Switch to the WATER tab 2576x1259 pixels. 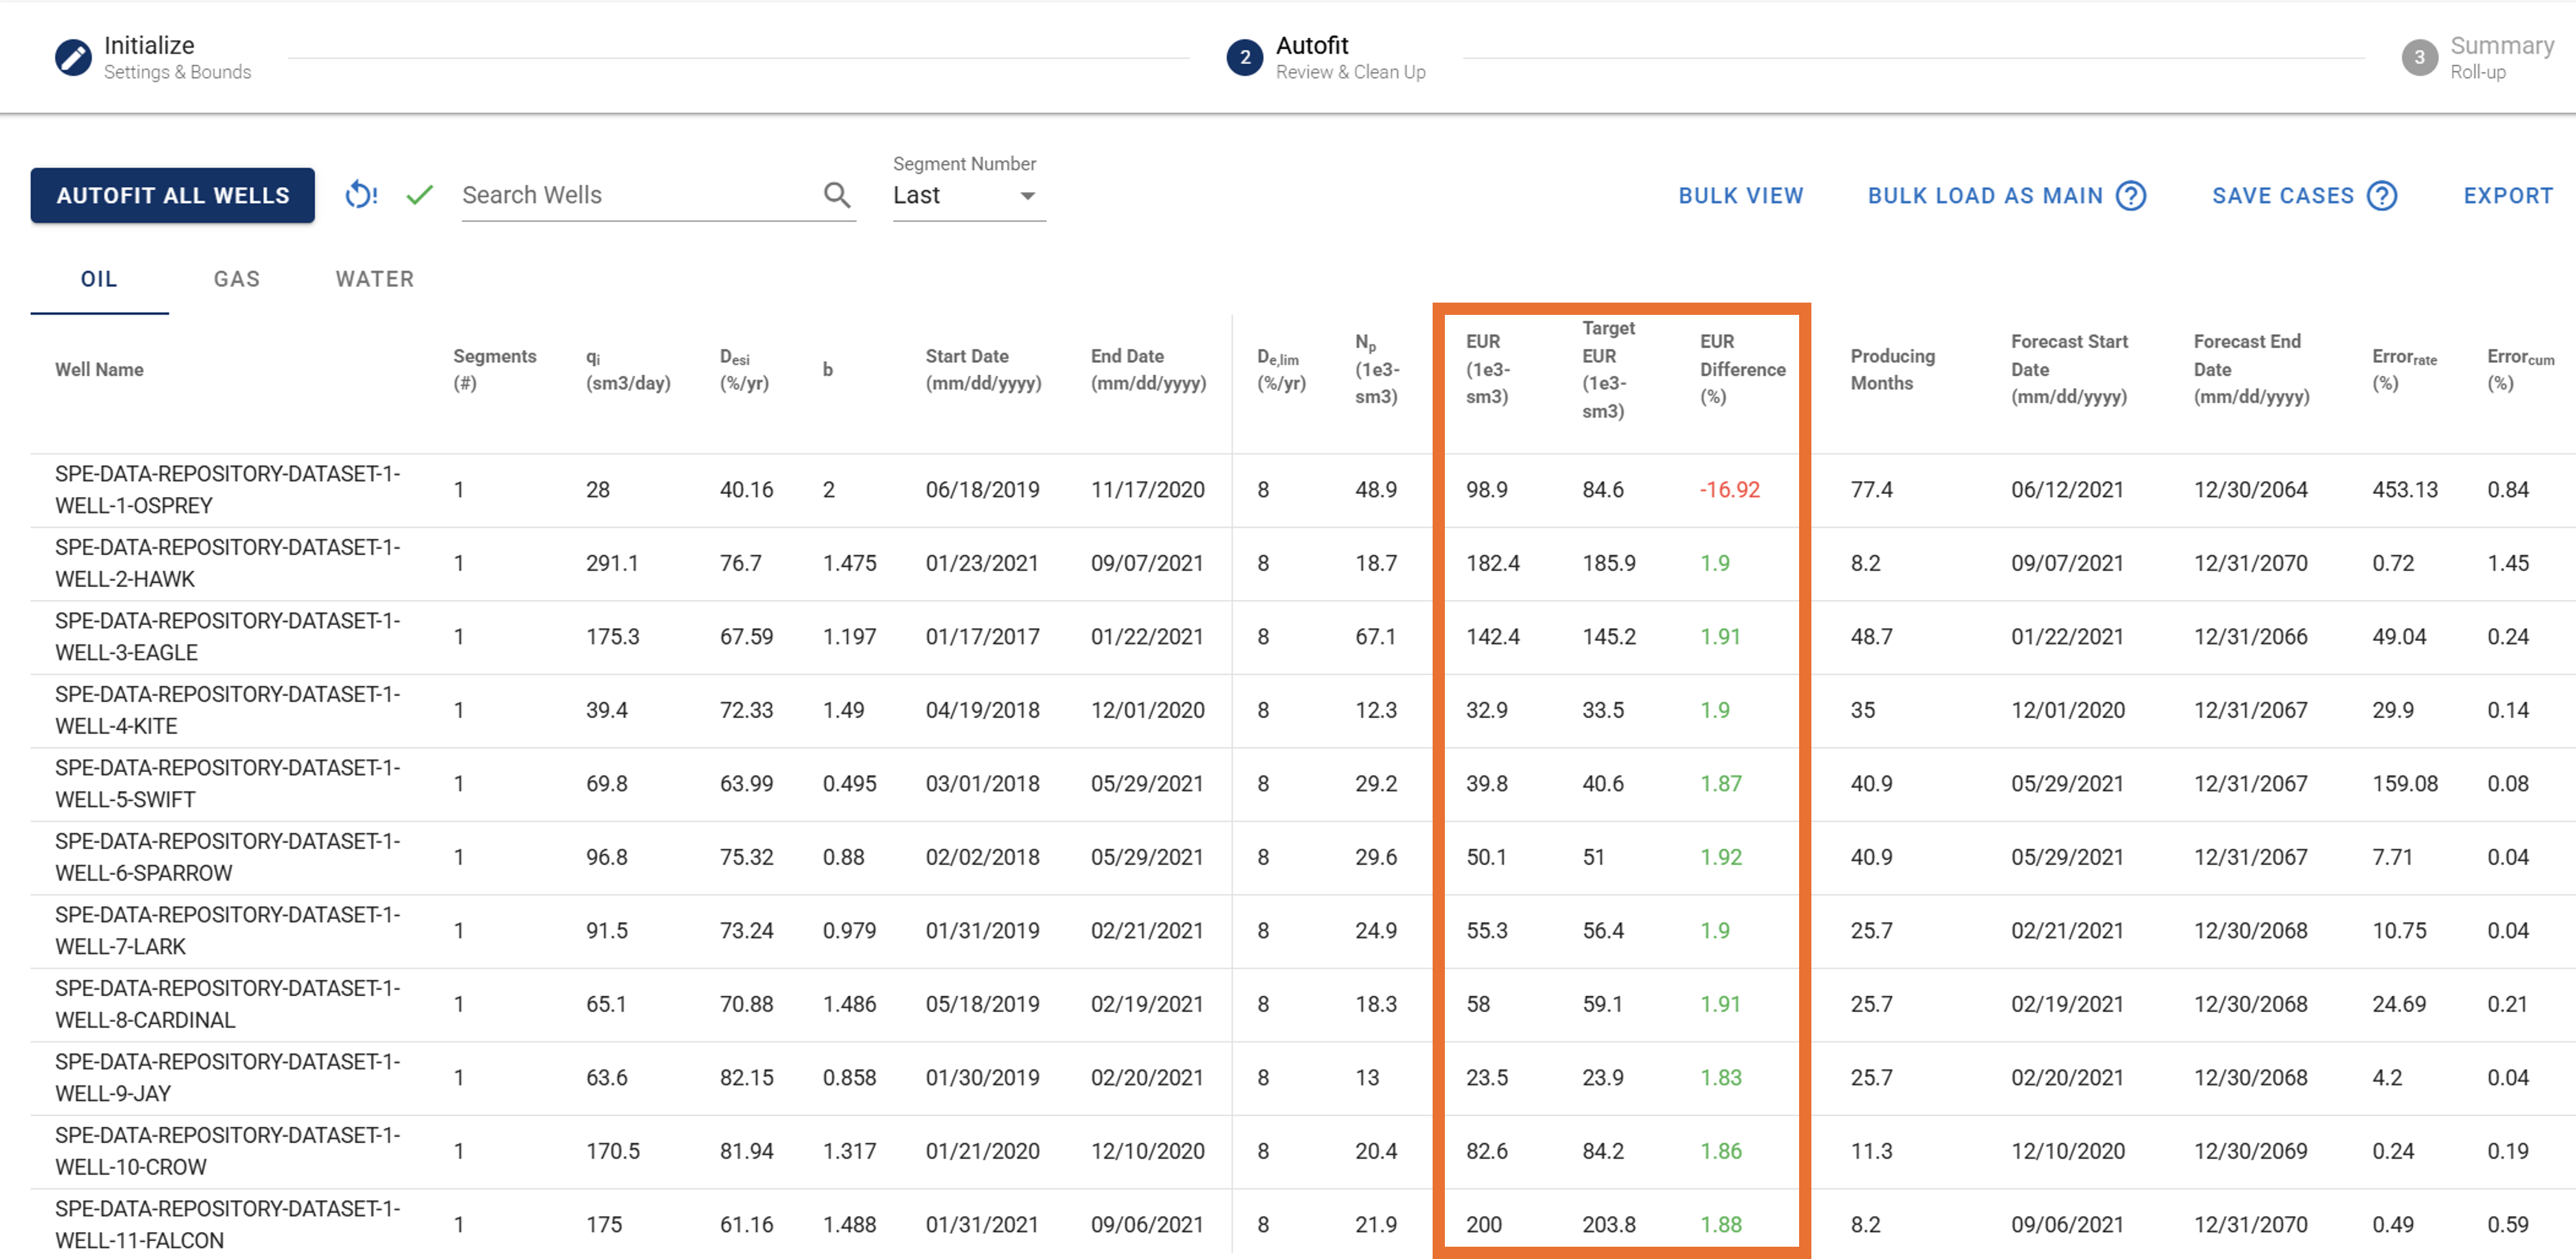pos(374,279)
